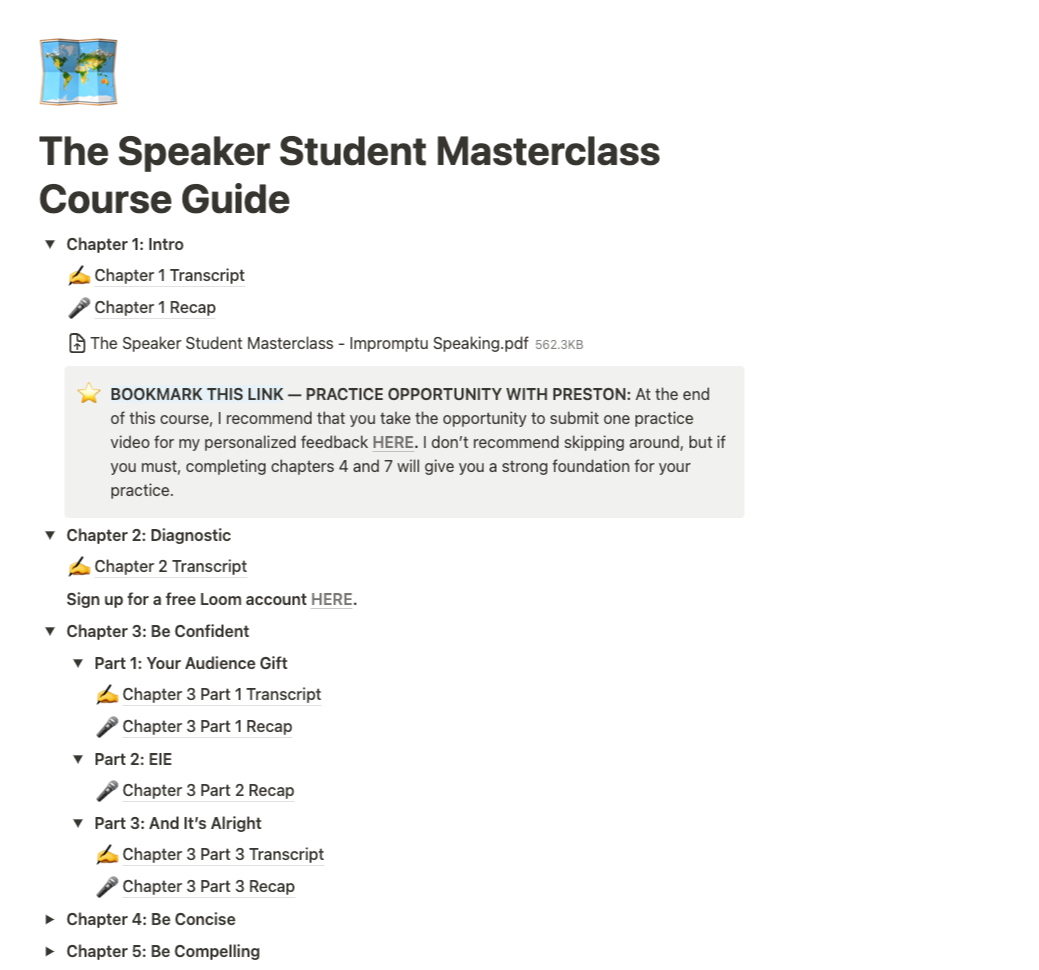Open the Impromptu Speaking PDF file
The width and height of the screenshot is (1039, 970).
309,344
